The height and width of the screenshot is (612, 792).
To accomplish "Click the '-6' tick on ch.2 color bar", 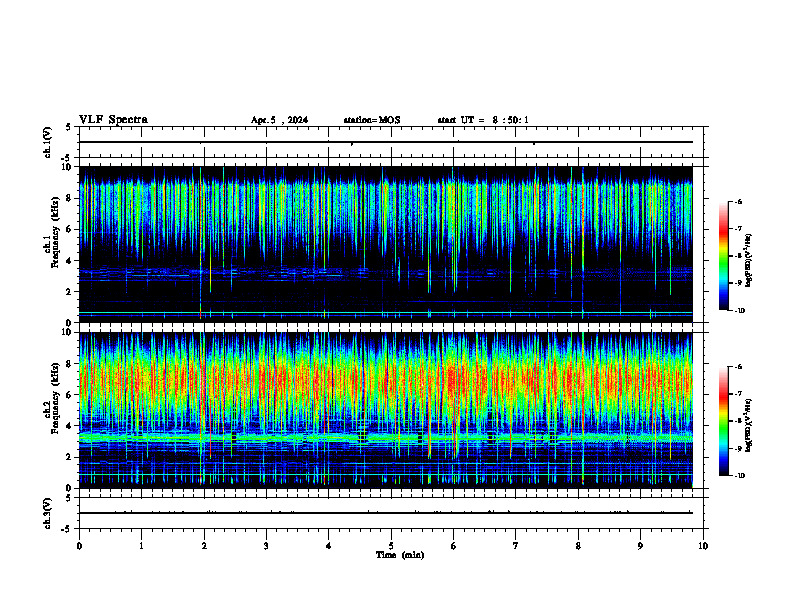I will [x=738, y=367].
